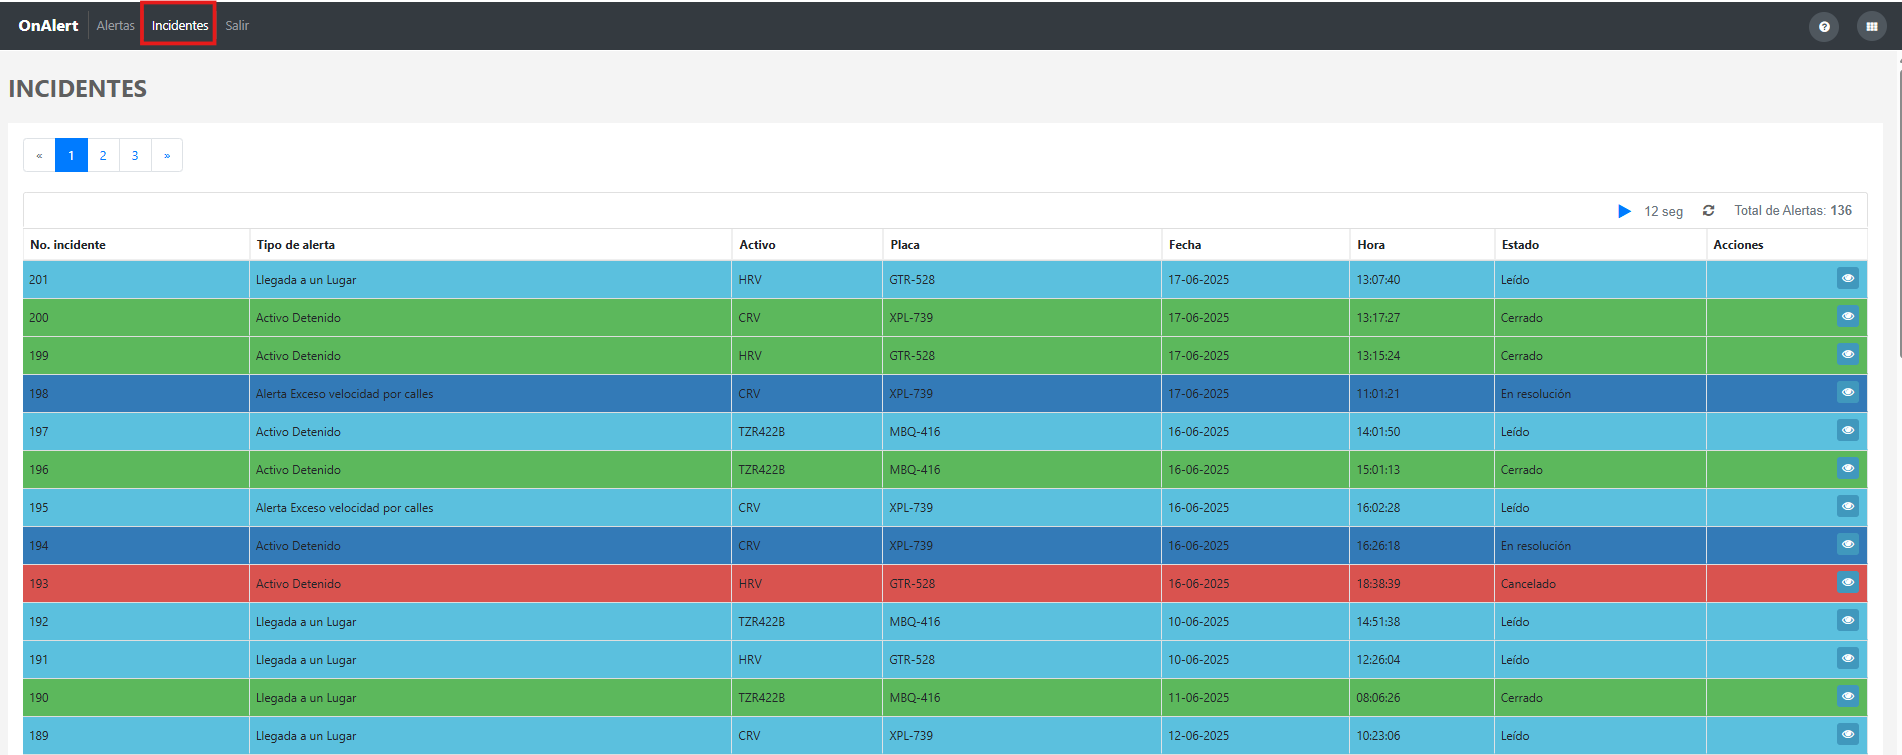Go to pagination page 2
The image size is (1902, 755).
pos(103,155)
